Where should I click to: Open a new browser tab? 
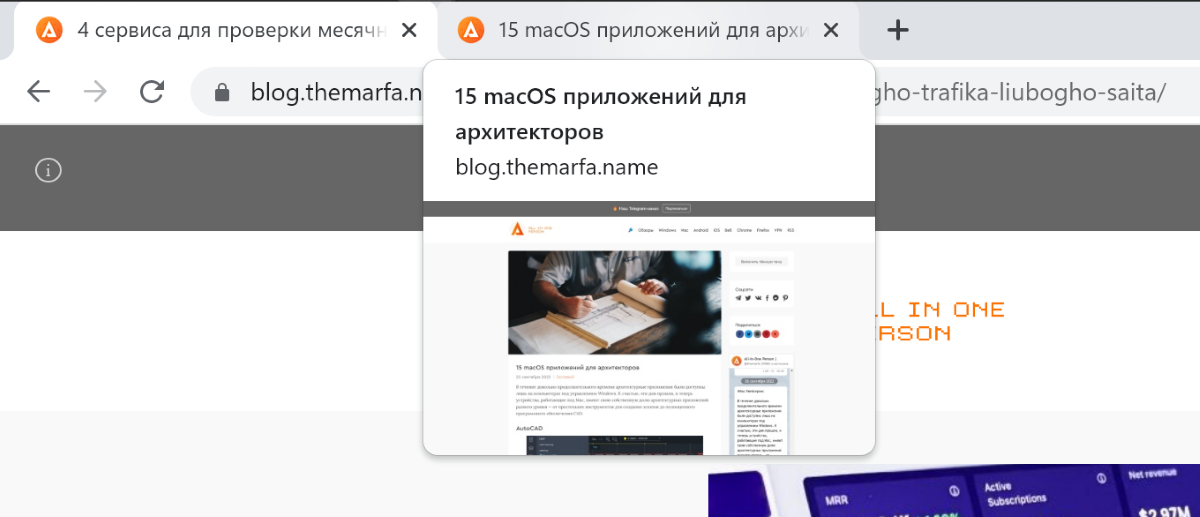[898, 31]
